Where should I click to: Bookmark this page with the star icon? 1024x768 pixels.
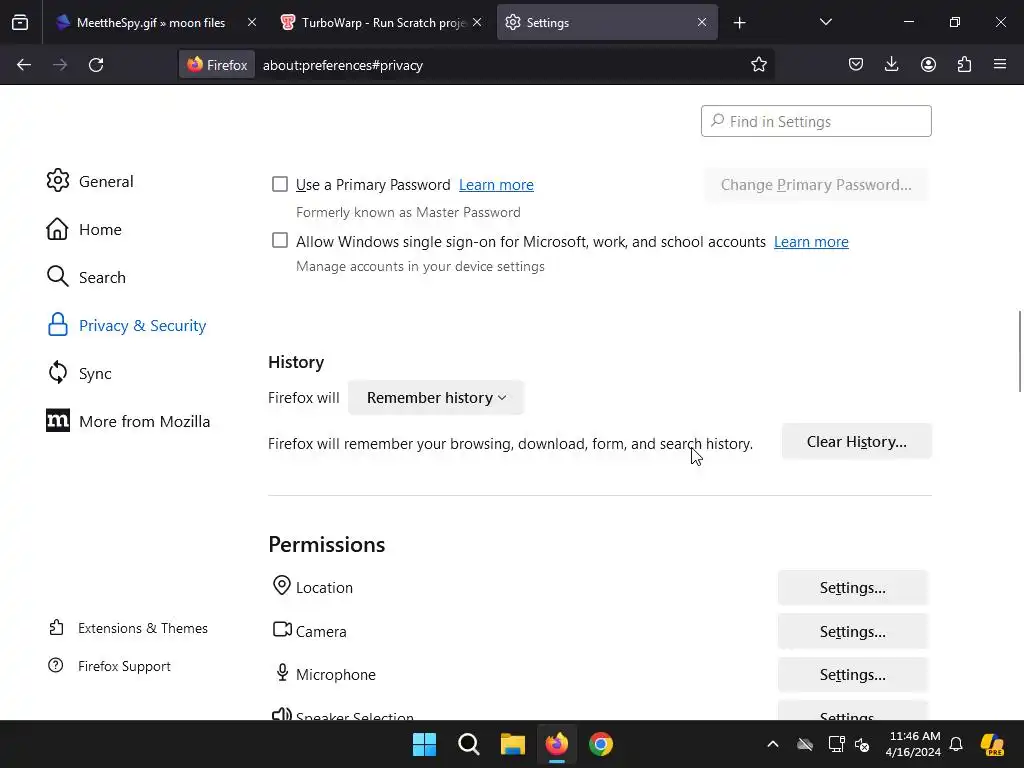click(x=759, y=65)
